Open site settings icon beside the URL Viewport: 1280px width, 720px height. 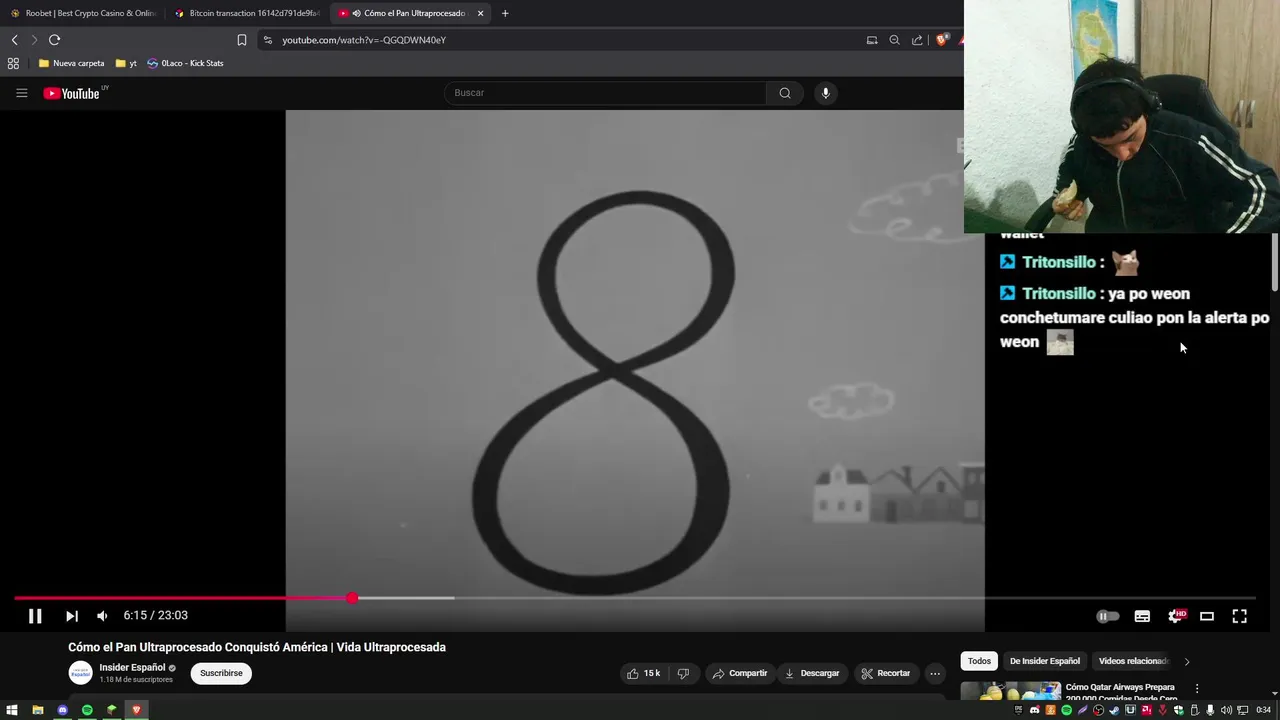(267, 40)
